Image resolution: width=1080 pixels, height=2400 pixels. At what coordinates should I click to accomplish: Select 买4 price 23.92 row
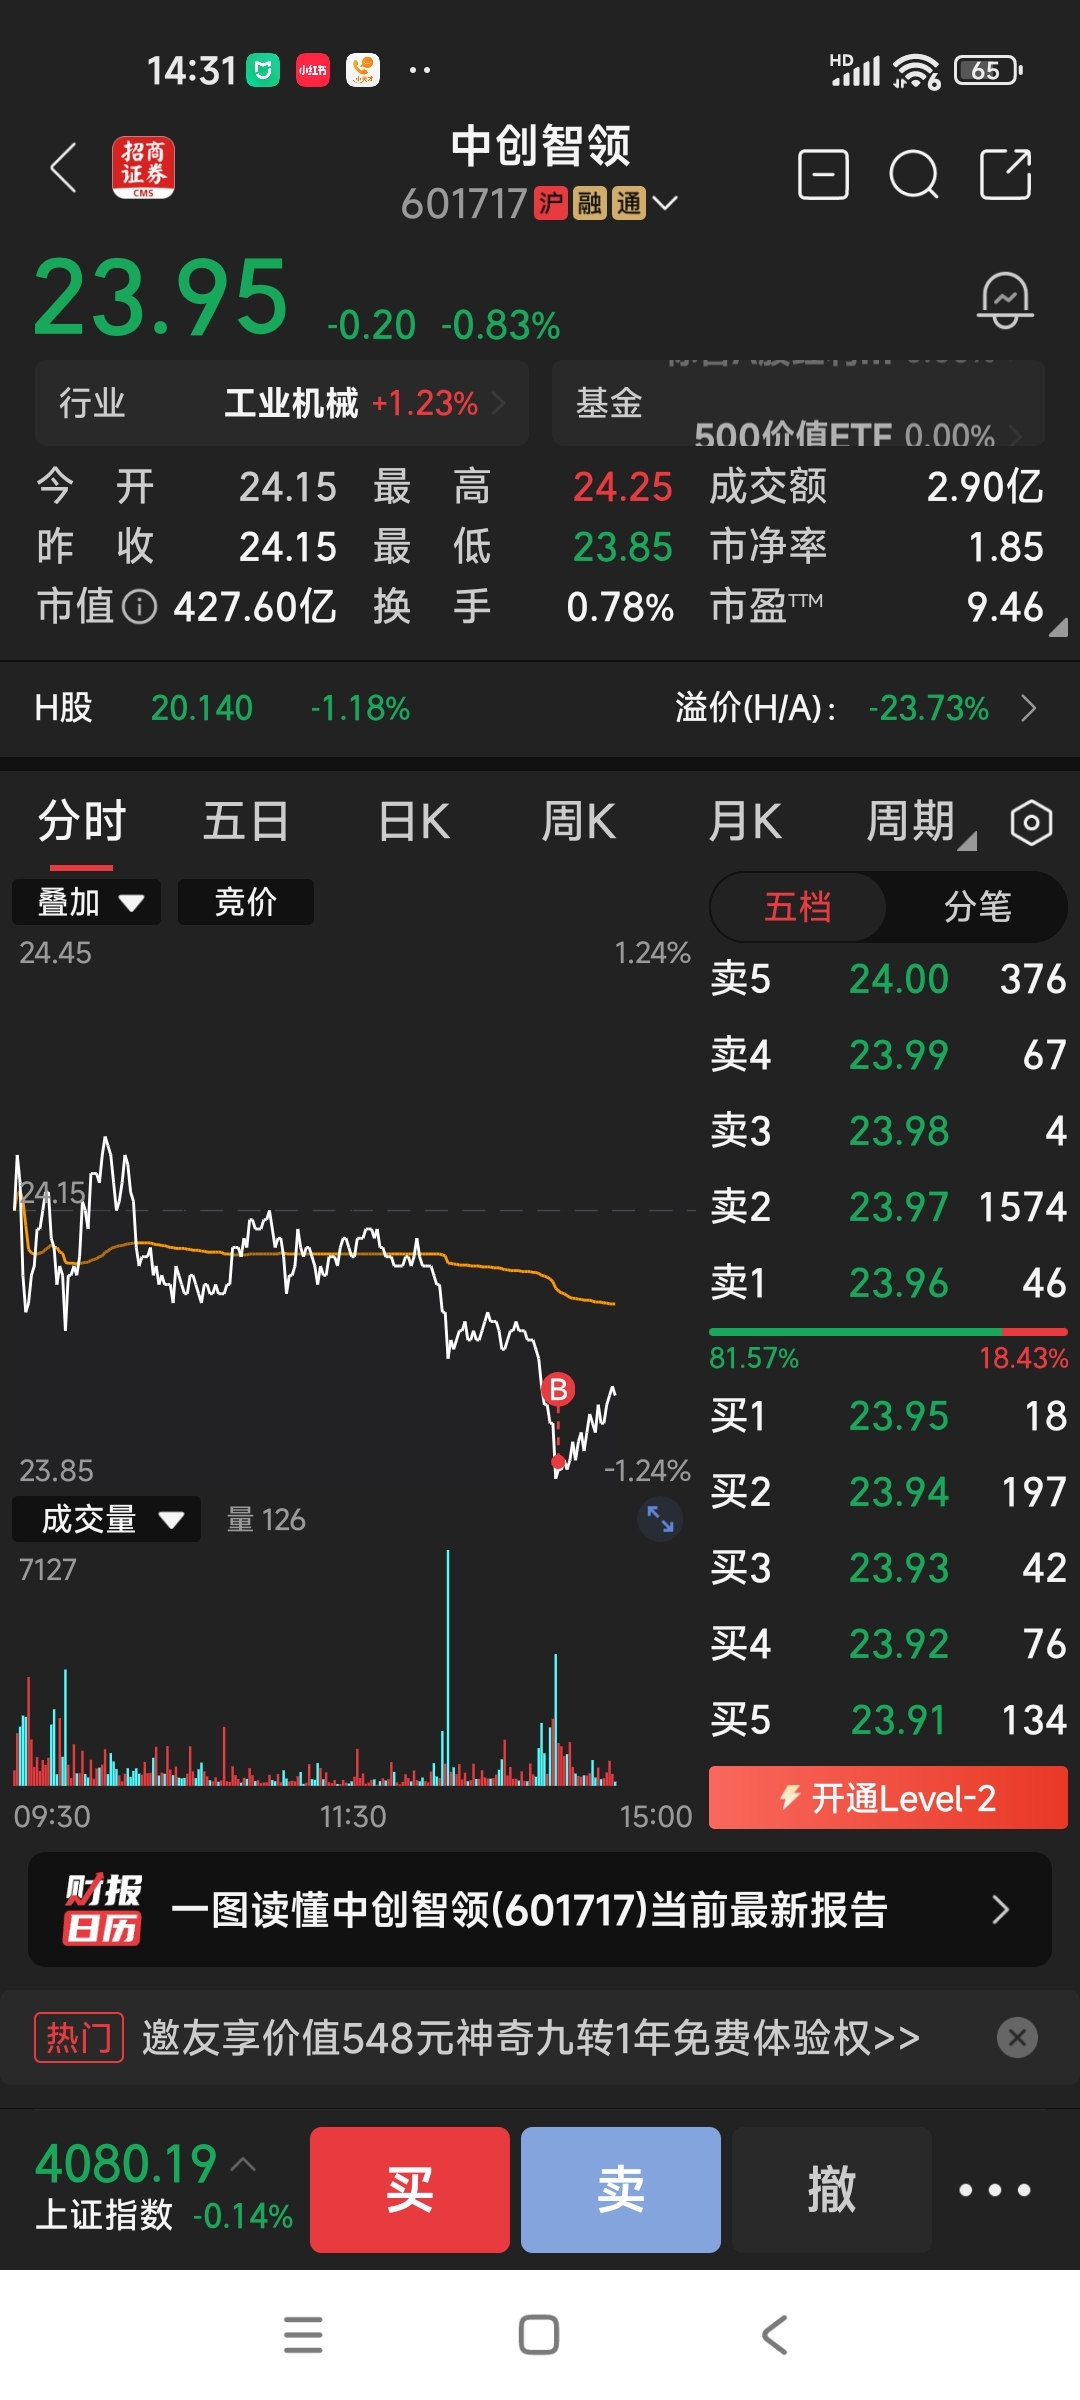coord(888,1644)
